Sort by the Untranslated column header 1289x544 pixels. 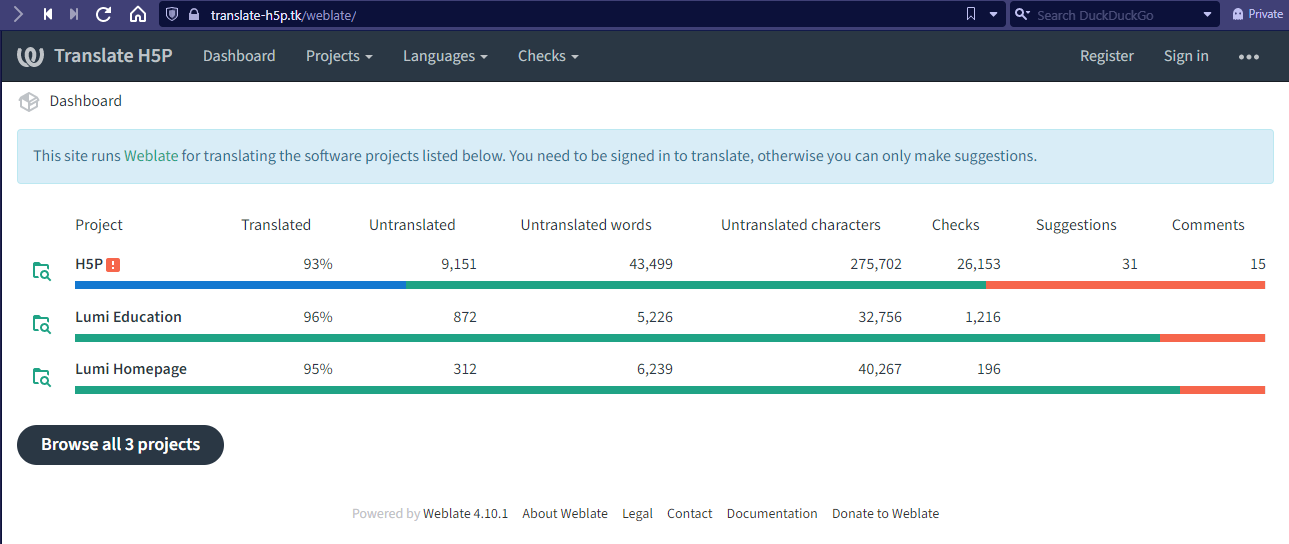click(x=412, y=225)
